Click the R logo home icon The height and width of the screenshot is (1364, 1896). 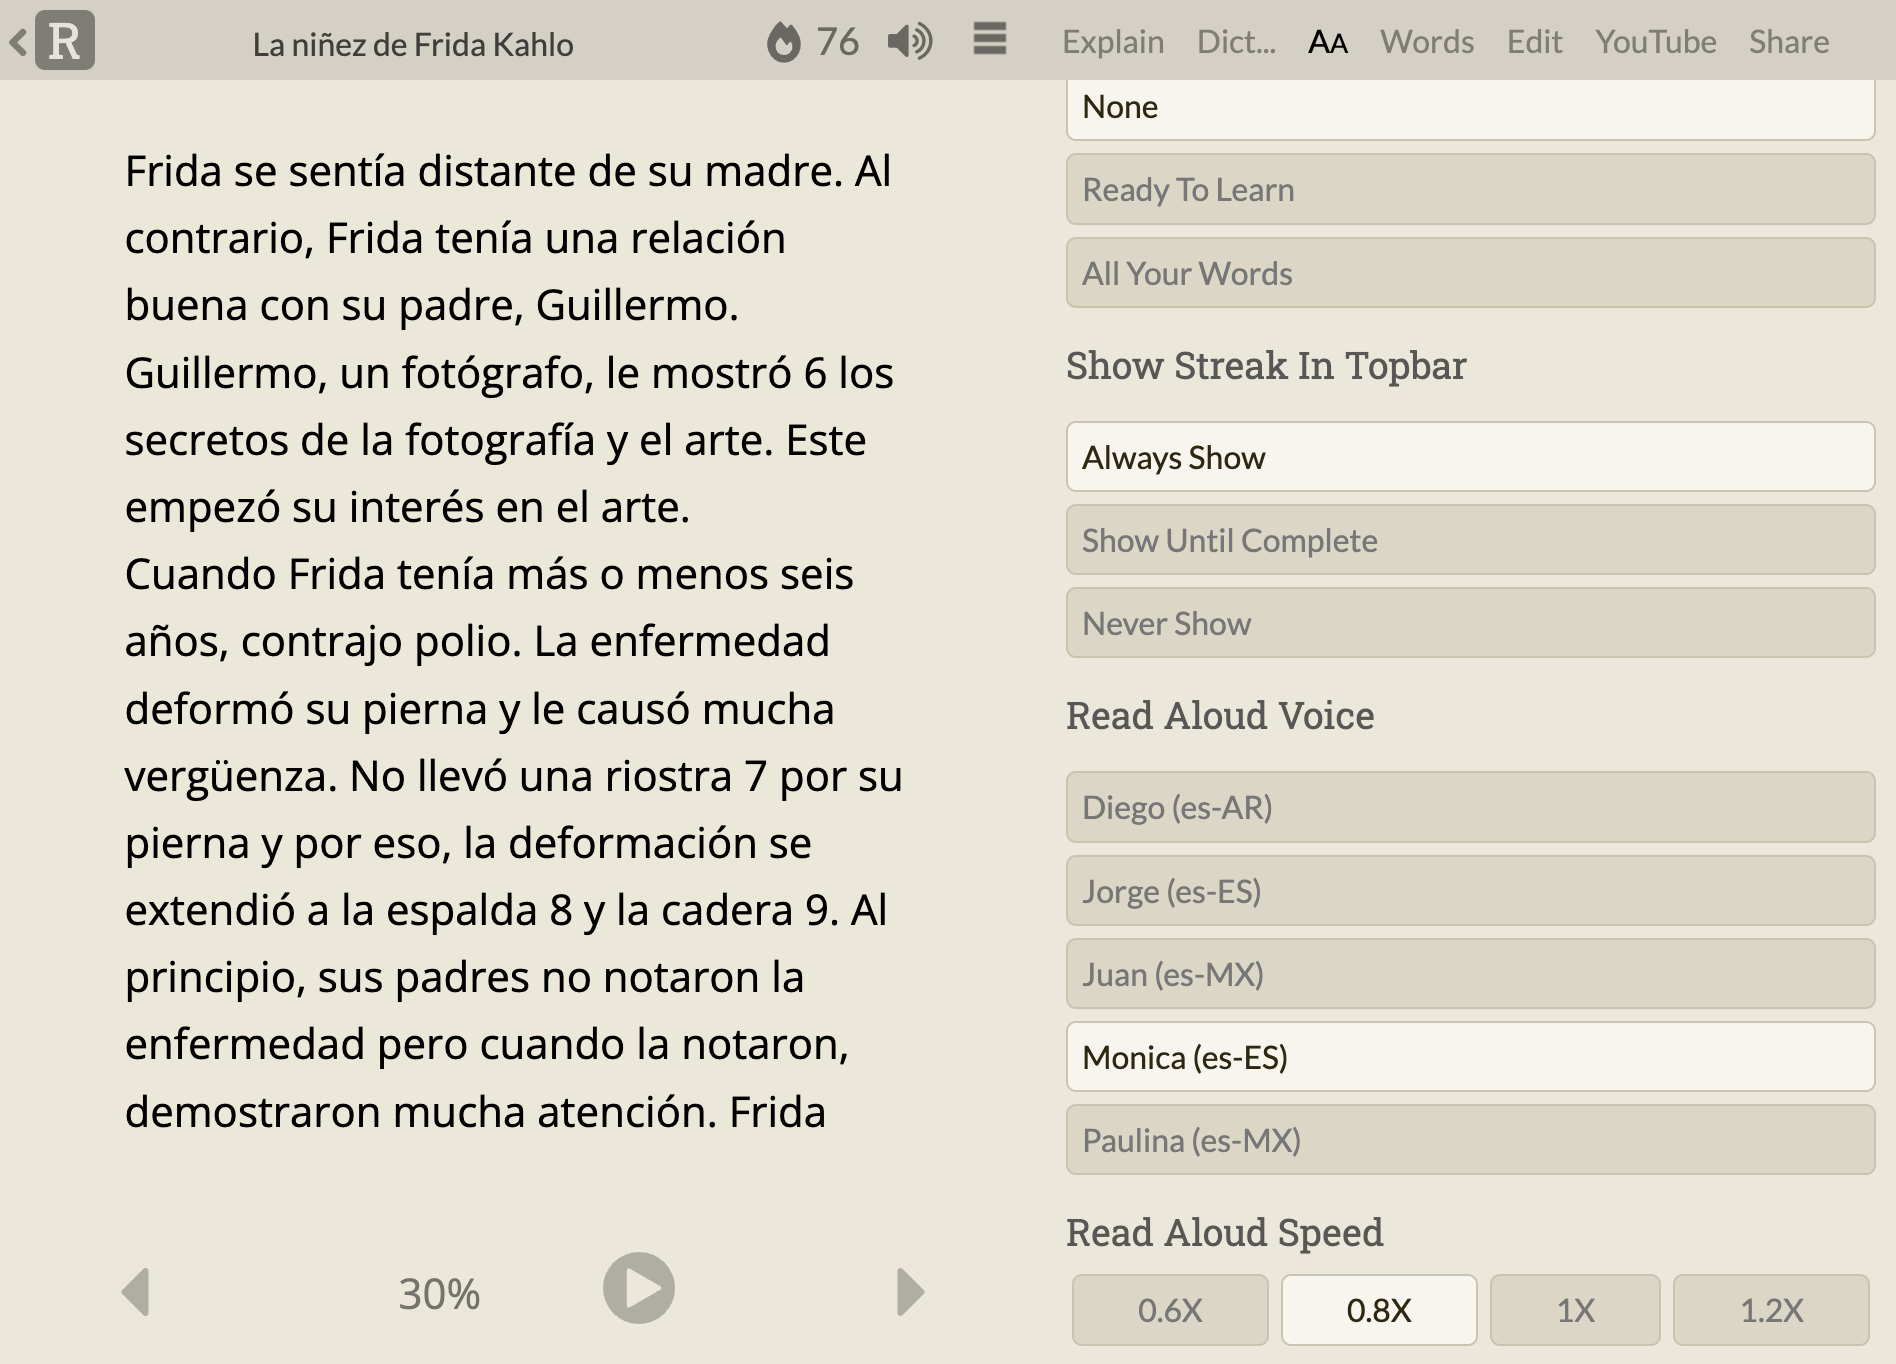64,41
